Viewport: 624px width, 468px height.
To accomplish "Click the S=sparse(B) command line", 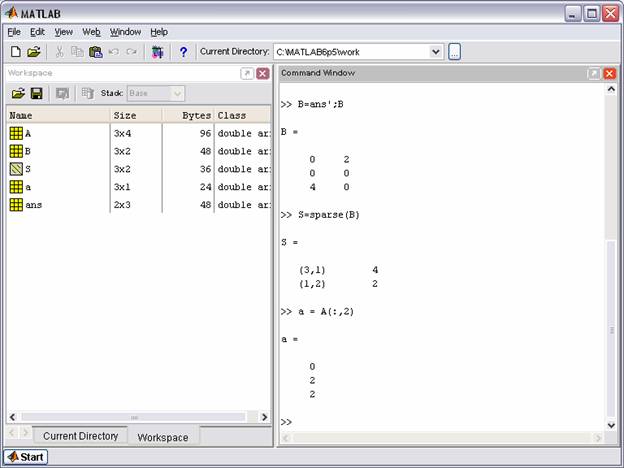I will click(x=320, y=215).
